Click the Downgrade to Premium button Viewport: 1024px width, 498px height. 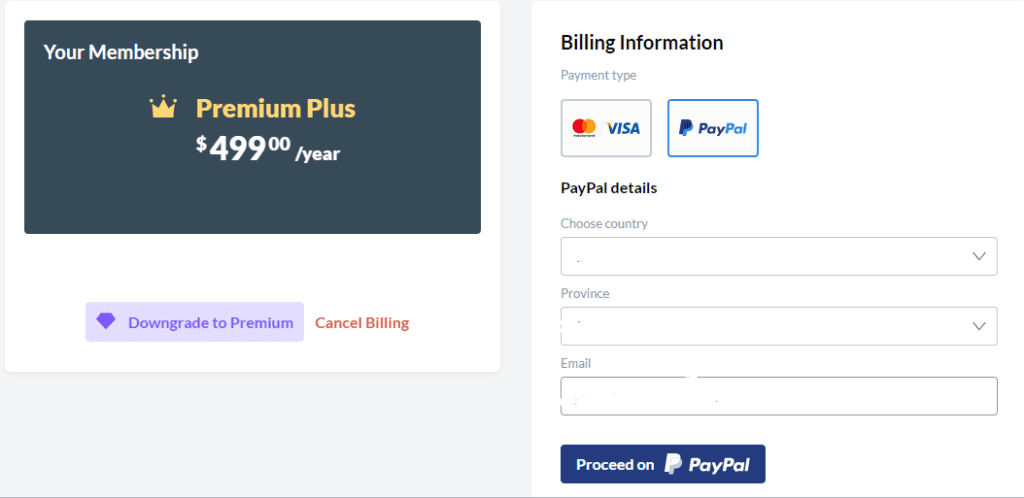(195, 322)
